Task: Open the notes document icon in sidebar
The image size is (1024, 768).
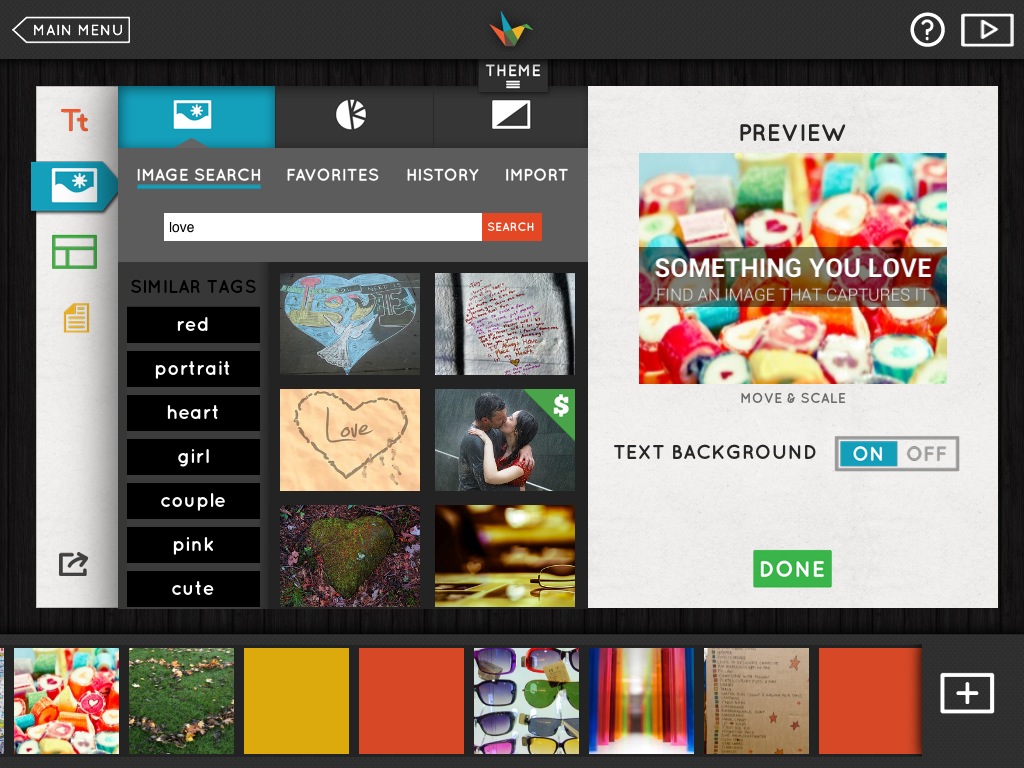Action: [x=76, y=318]
